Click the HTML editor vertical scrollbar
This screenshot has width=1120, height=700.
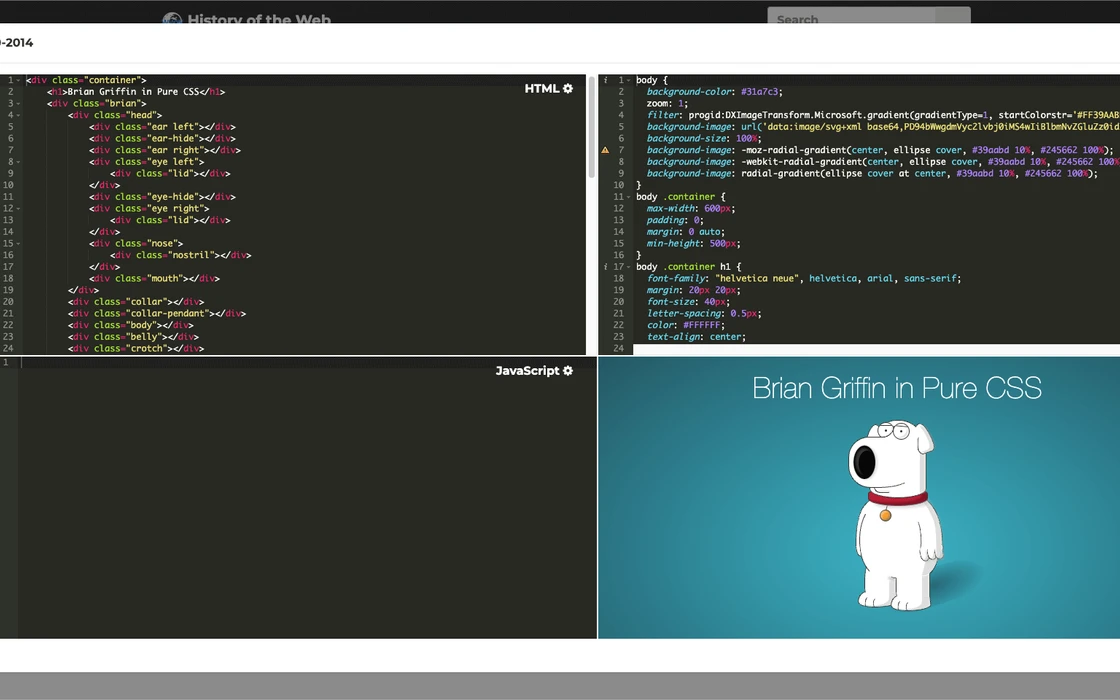point(591,127)
